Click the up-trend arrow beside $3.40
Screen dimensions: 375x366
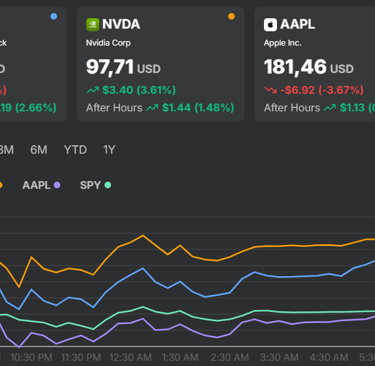click(93, 90)
